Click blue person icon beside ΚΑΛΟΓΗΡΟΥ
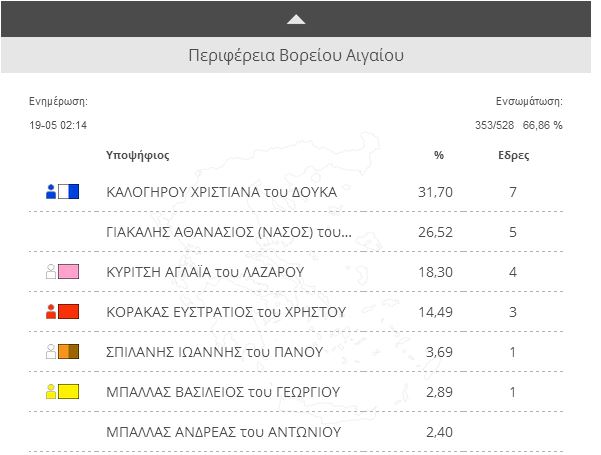 tap(51, 191)
